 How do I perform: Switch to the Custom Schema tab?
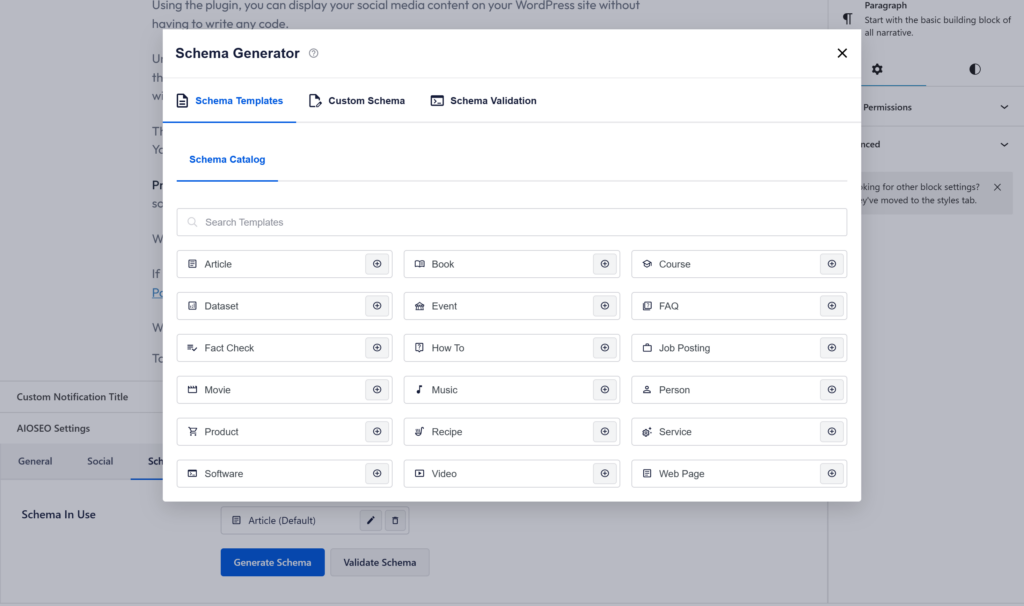357,101
